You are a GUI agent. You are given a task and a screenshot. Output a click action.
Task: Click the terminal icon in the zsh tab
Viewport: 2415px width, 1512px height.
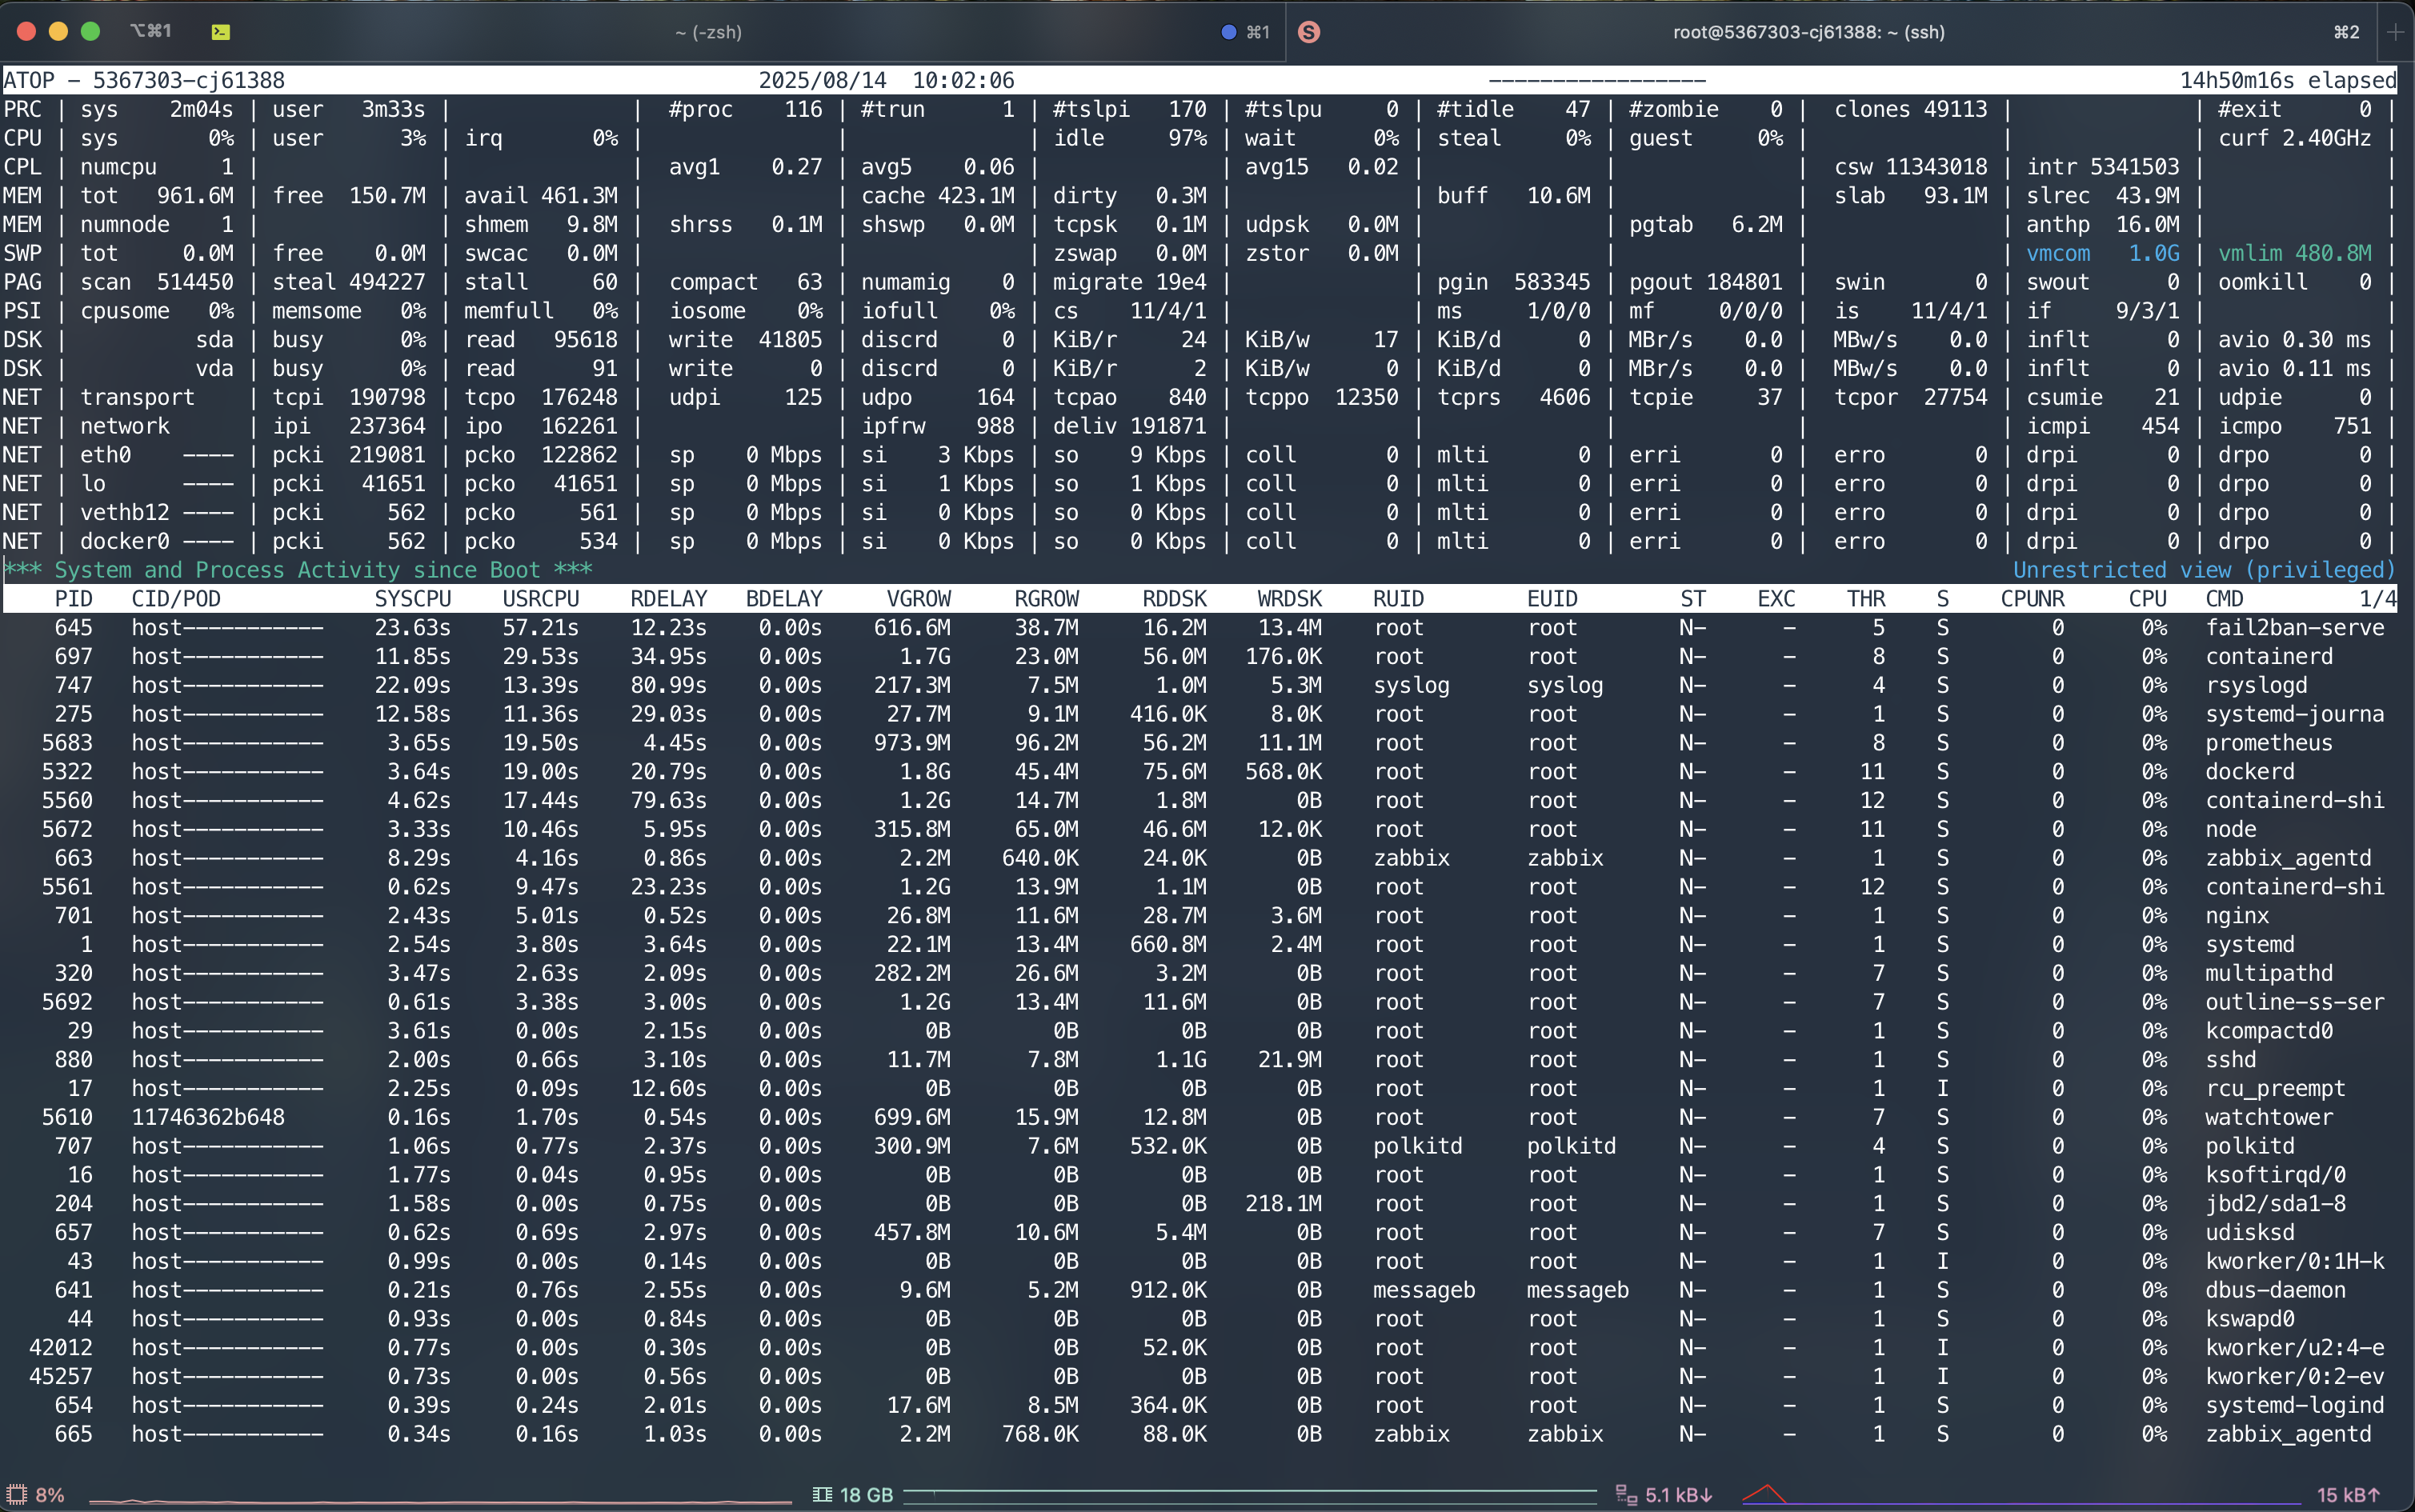(x=221, y=32)
